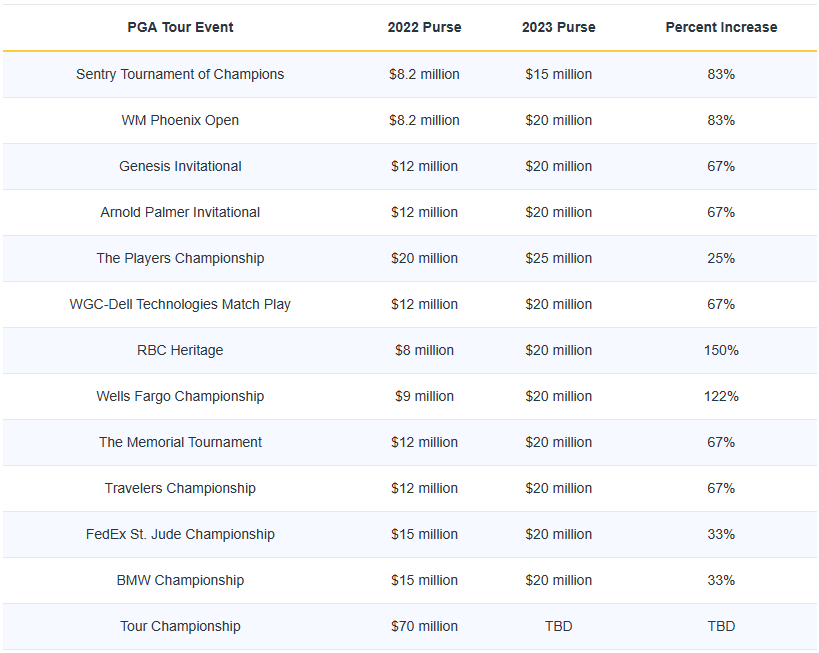Select The Memorial Tournament event name
Screen dimensions: 819x653
tap(180, 442)
